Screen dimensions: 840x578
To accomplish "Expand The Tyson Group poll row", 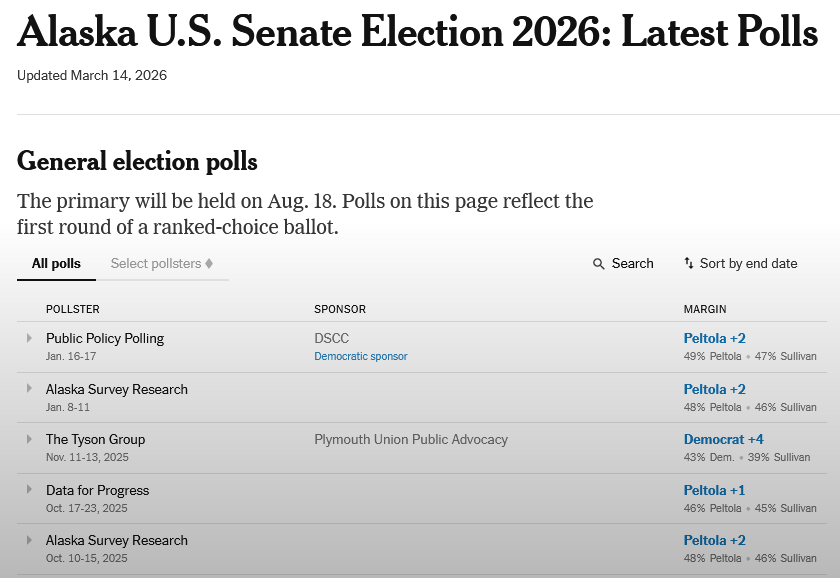I will [x=29, y=439].
